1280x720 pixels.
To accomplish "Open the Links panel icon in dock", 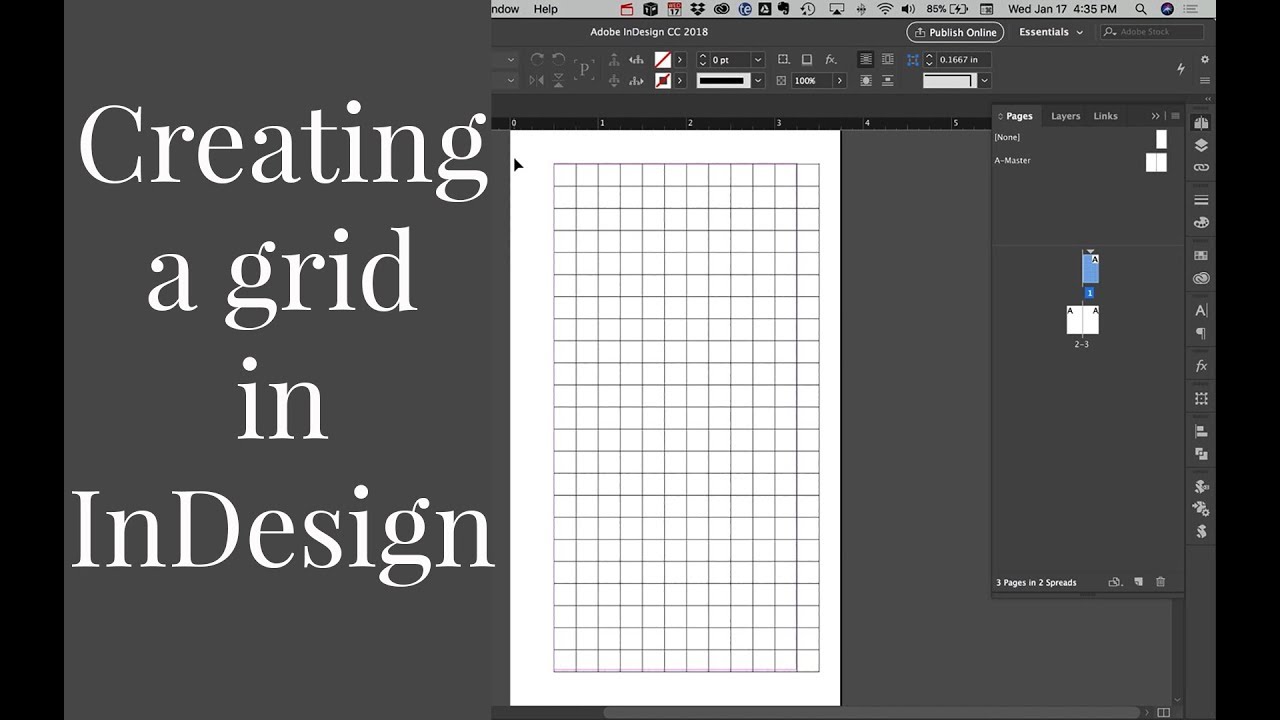I will point(1201,167).
